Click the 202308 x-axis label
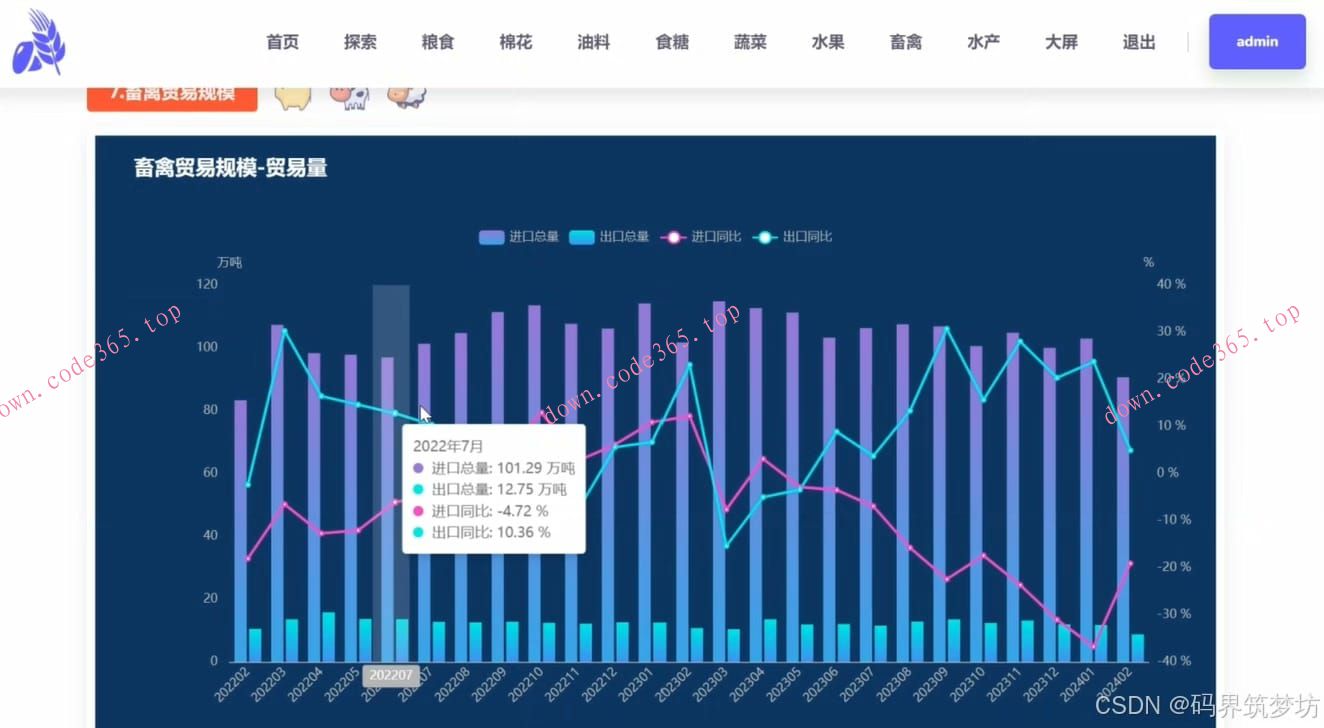This screenshot has height=728, width=1324. click(x=896, y=684)
